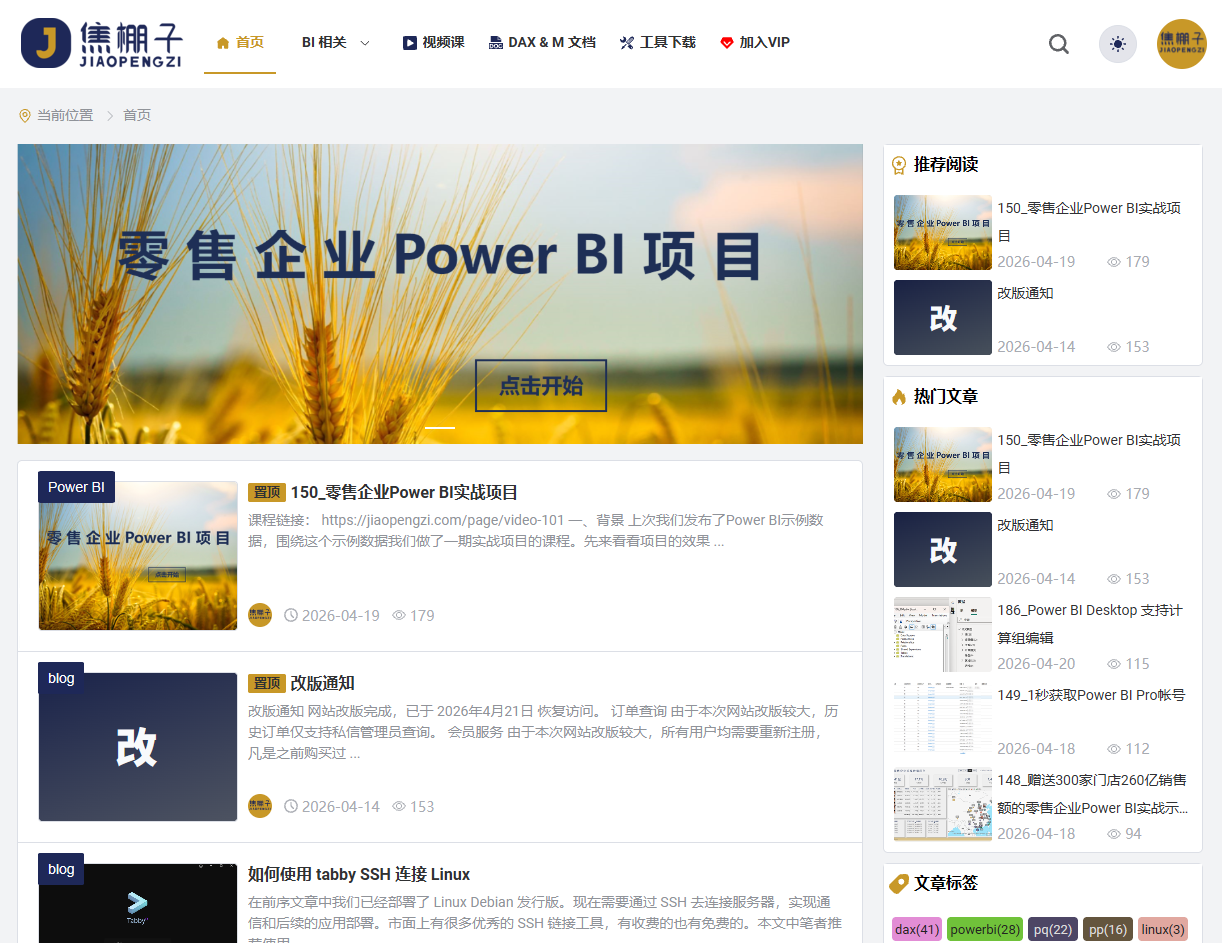Click author avatar under 改版通知 article

pos(260,806)
